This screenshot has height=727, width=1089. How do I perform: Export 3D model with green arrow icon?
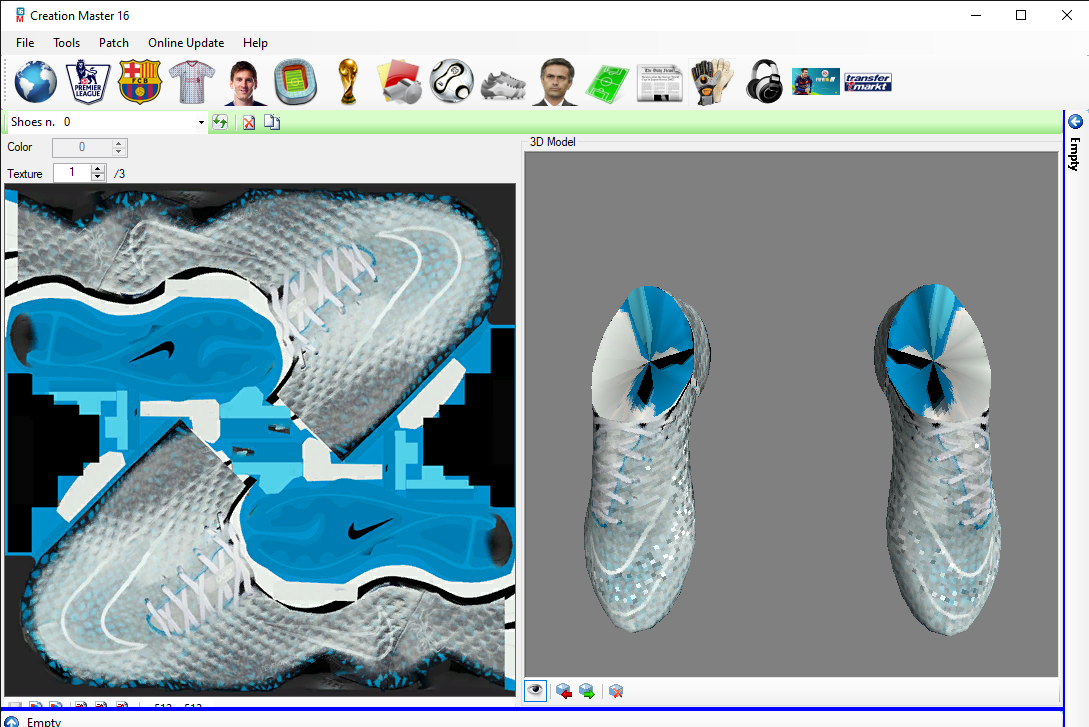coord(587,692)
